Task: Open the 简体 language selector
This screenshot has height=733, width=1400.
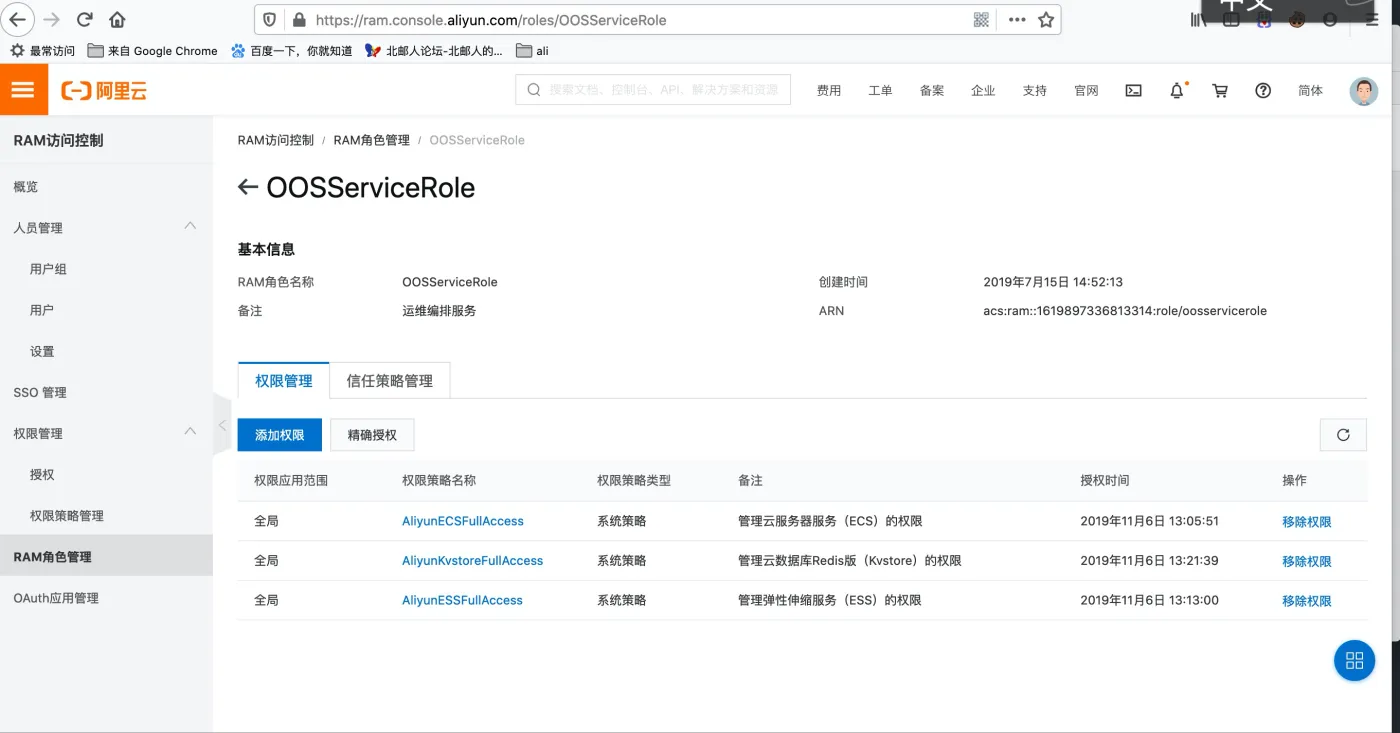Action: 1310,90
